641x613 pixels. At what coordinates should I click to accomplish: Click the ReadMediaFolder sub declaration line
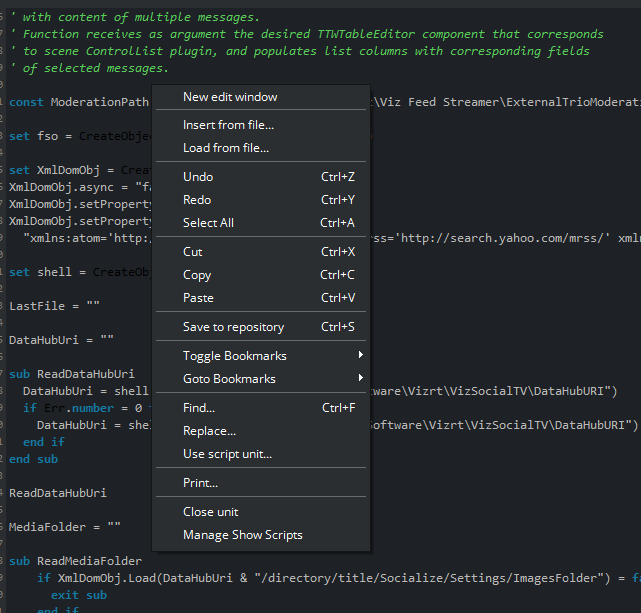(x=75, y=562)
